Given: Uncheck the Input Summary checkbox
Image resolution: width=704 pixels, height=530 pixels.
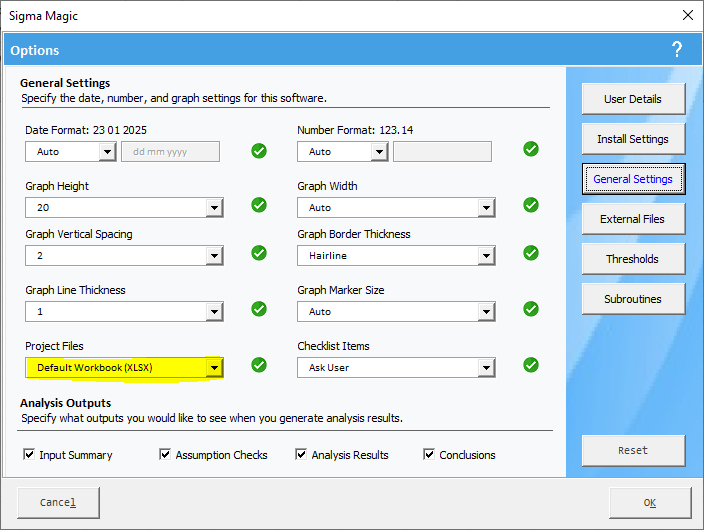Looking at the screenshot, I should click(29, 455).
